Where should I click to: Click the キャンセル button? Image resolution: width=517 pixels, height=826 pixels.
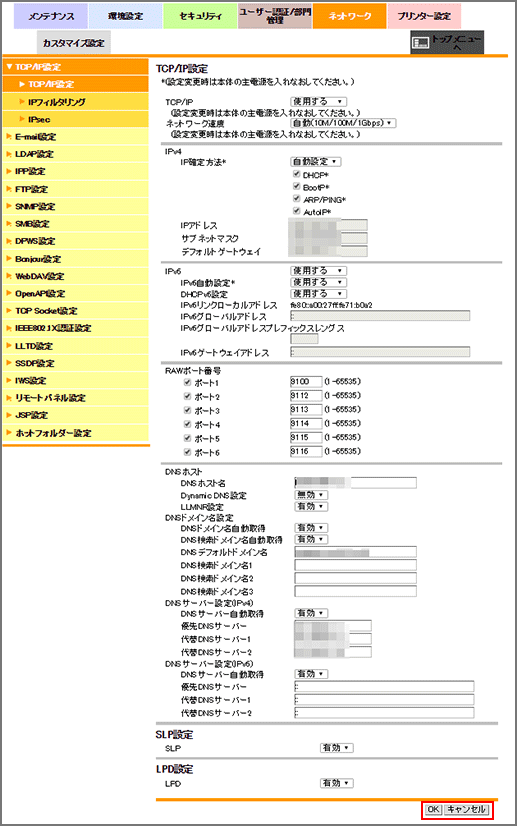pos(467,809)
